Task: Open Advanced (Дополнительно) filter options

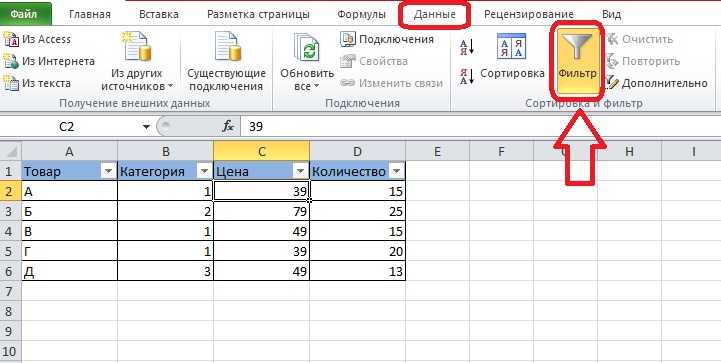Action: pos(657,83)
